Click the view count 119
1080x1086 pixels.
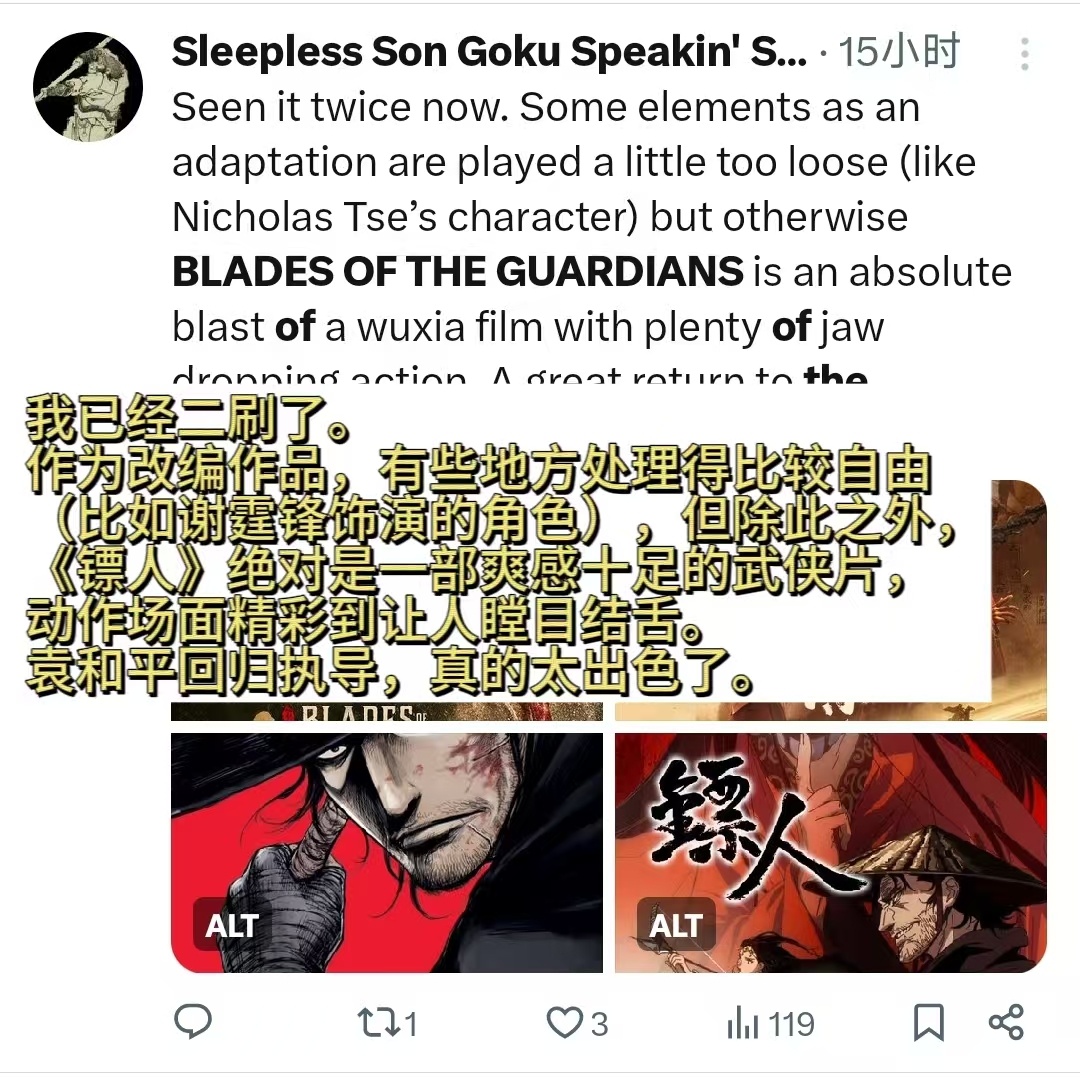[x=791, y=1024]
